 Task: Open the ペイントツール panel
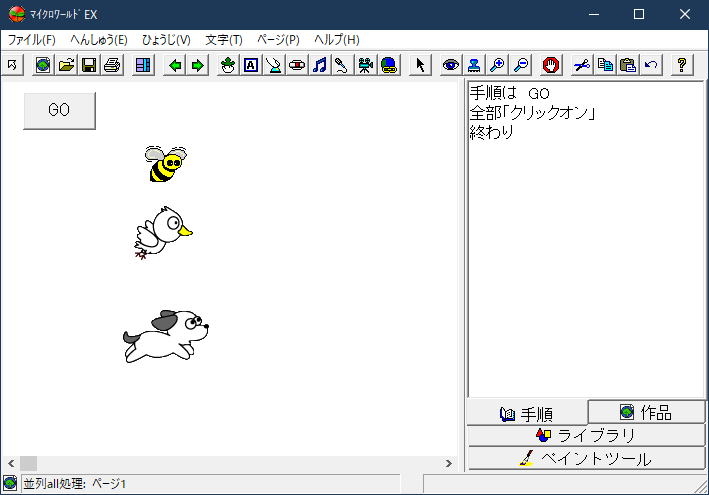tap(586, 458)
